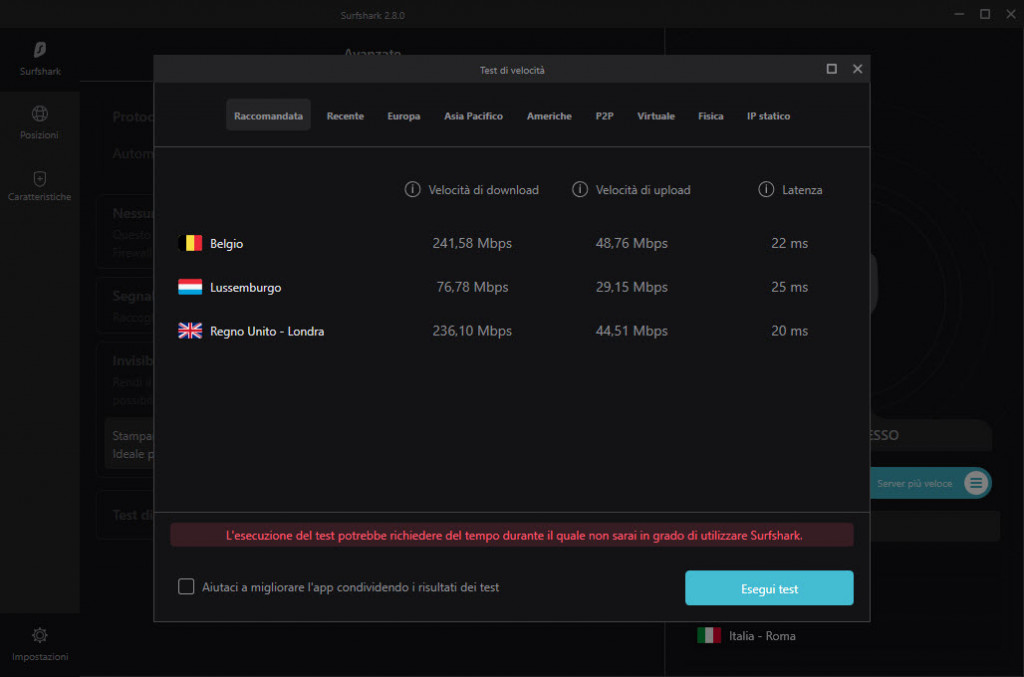Select the Raccomandata tab

(268, 116)
